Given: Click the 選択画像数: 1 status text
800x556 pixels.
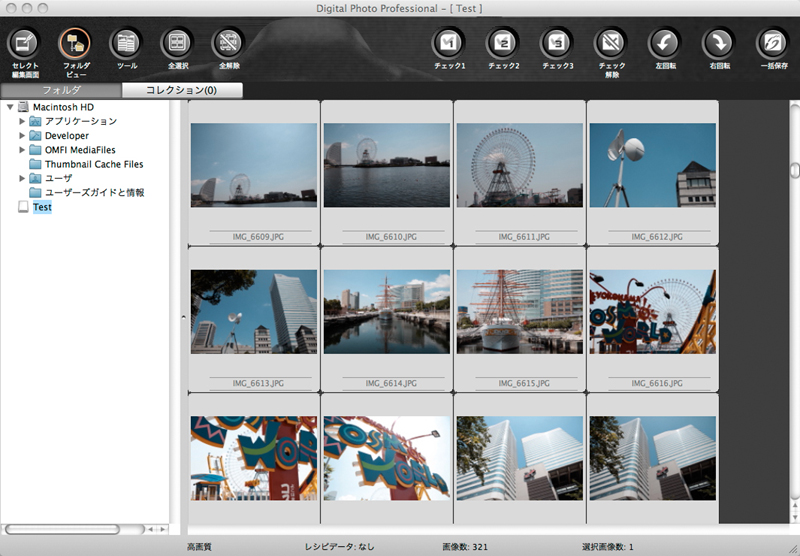Looking at the screenshot, I should coord(608,547).
